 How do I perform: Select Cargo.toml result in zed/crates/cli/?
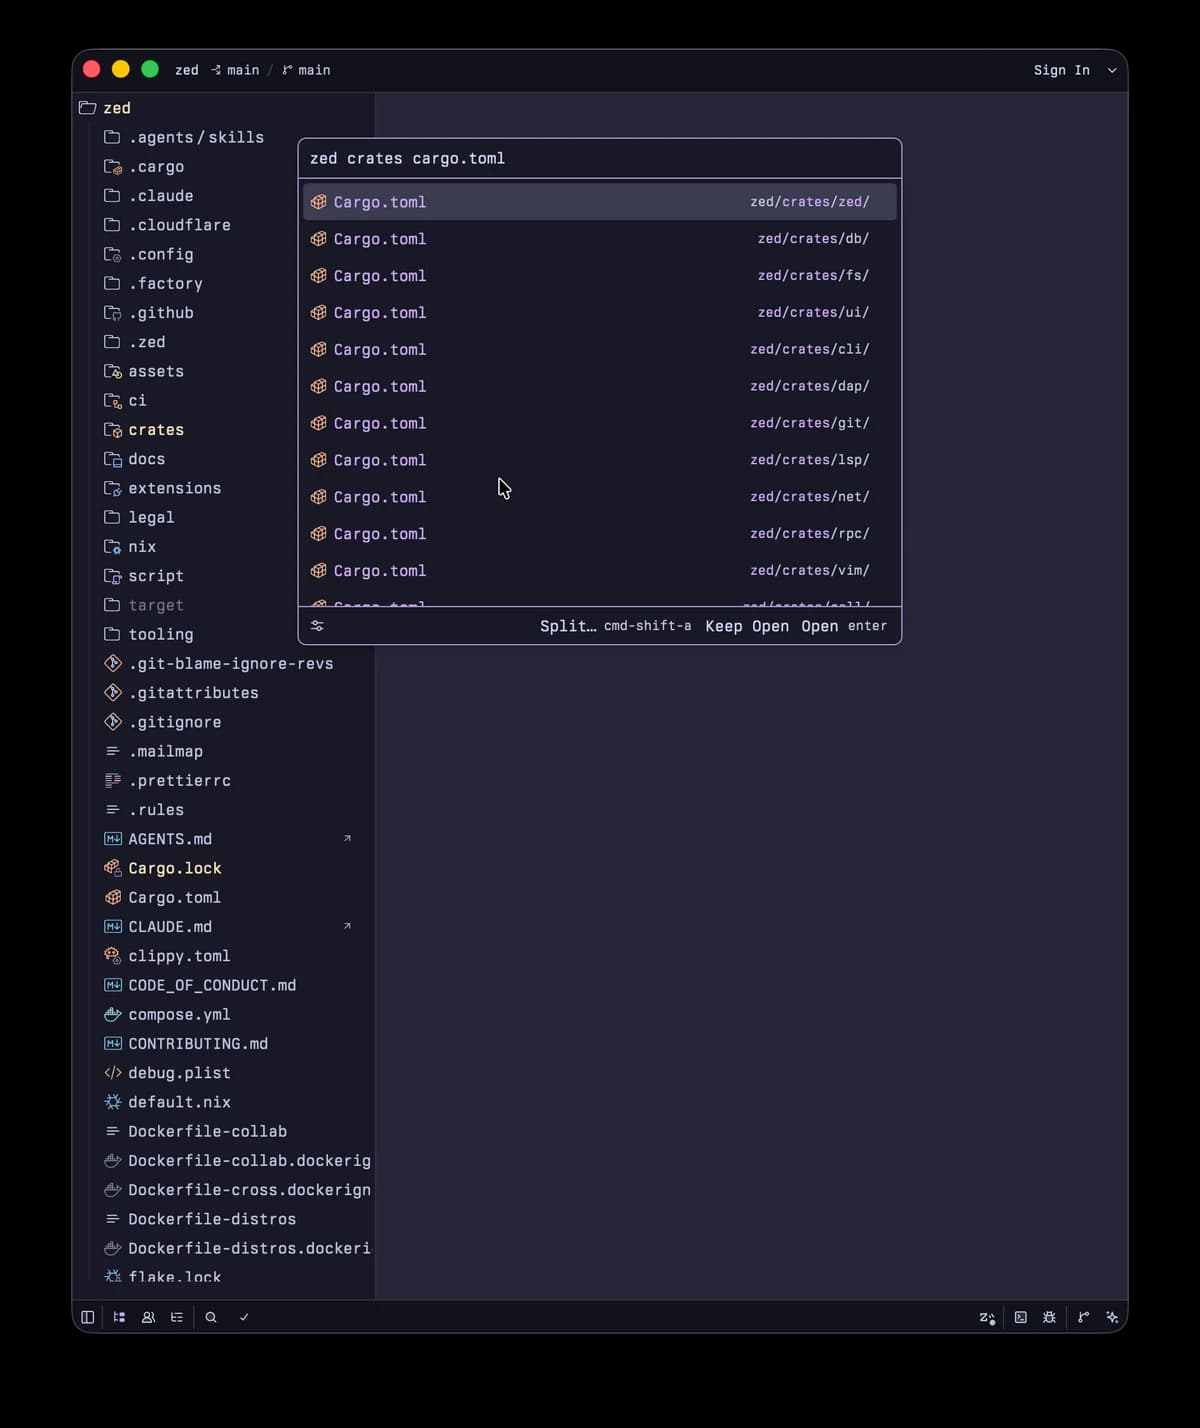pos(600,350)
